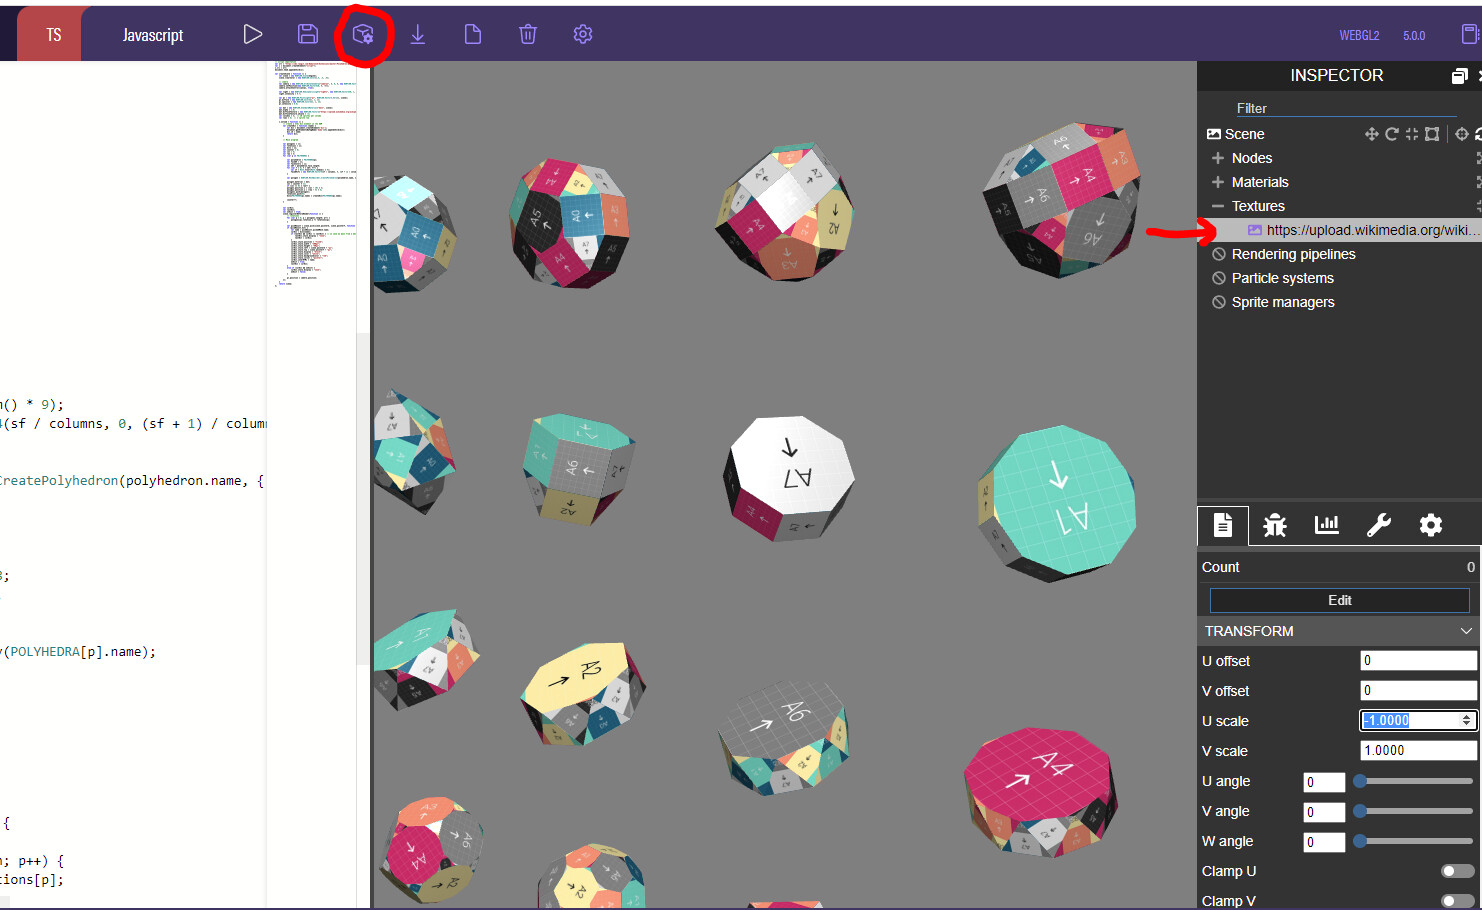Open the Inspector with the circled cube icon
The image size is (1482, 910).
[364, 33]
